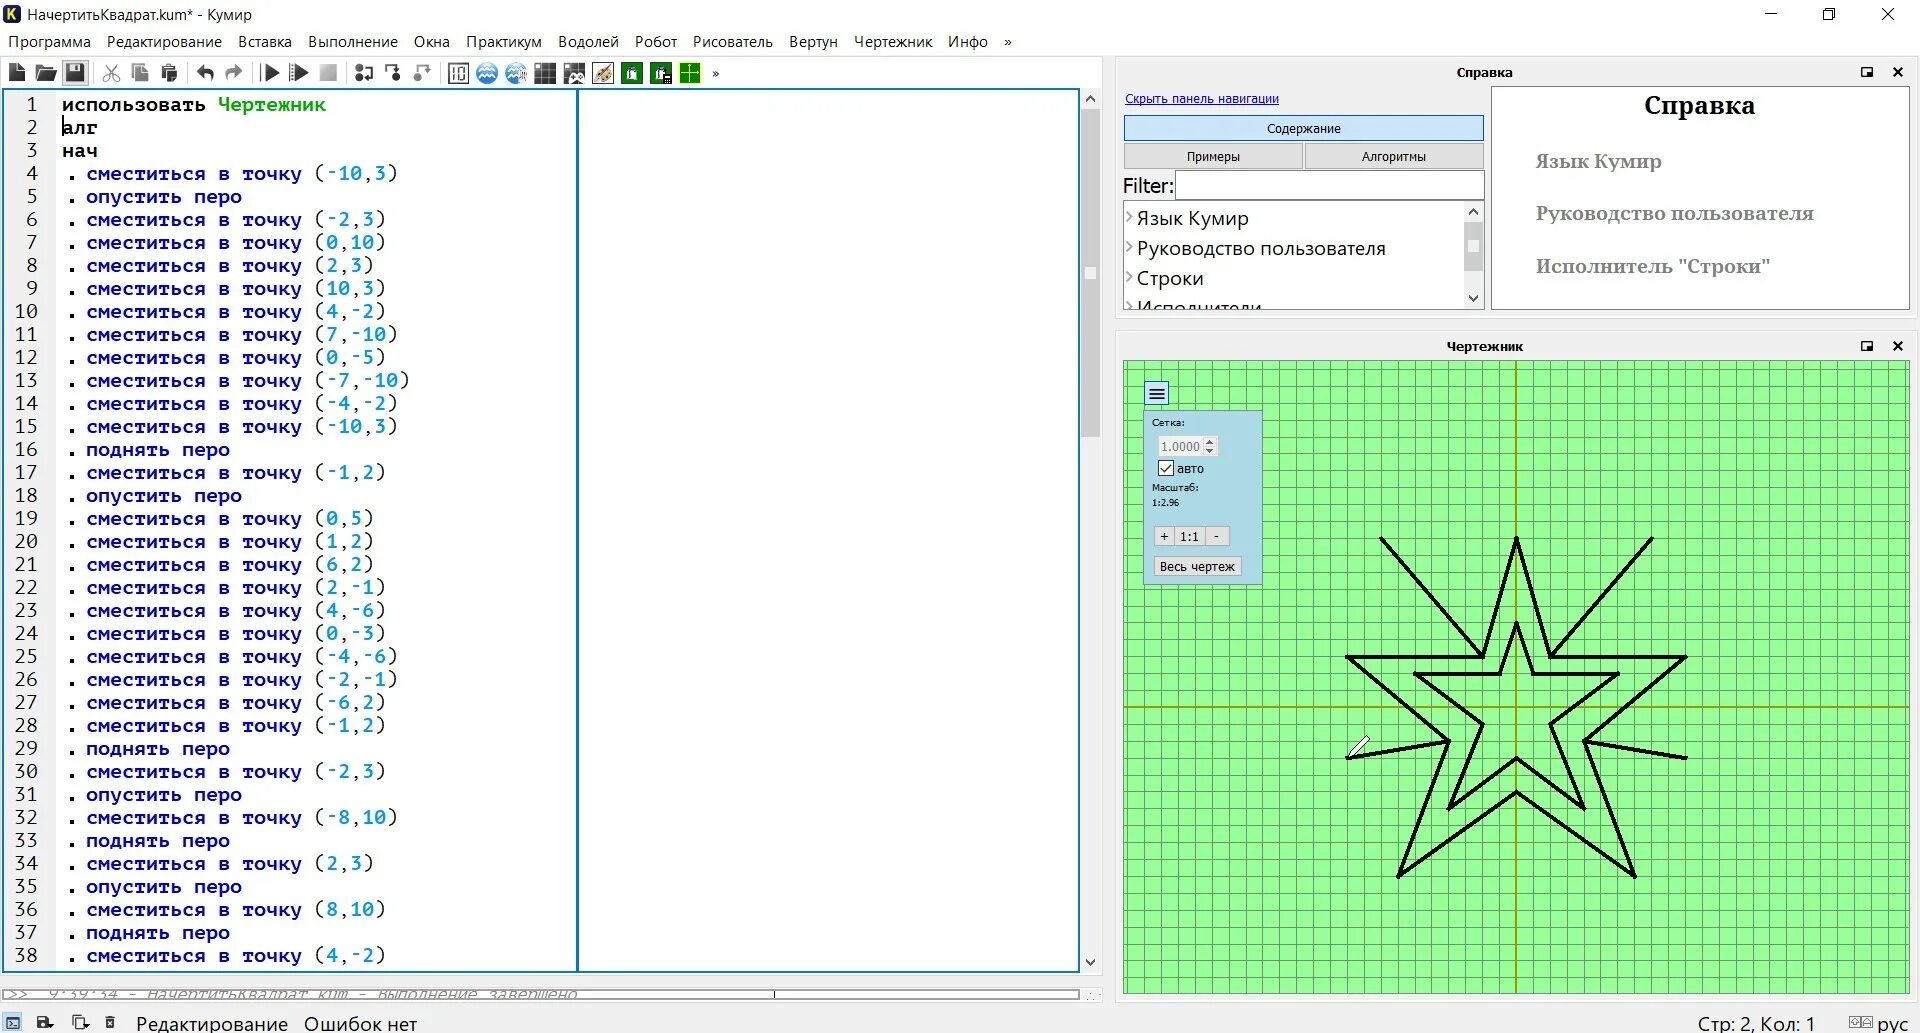Open the Программа menu
Image resolution: width=1920 pixels, height=1033 pixels.
(49, 42)
